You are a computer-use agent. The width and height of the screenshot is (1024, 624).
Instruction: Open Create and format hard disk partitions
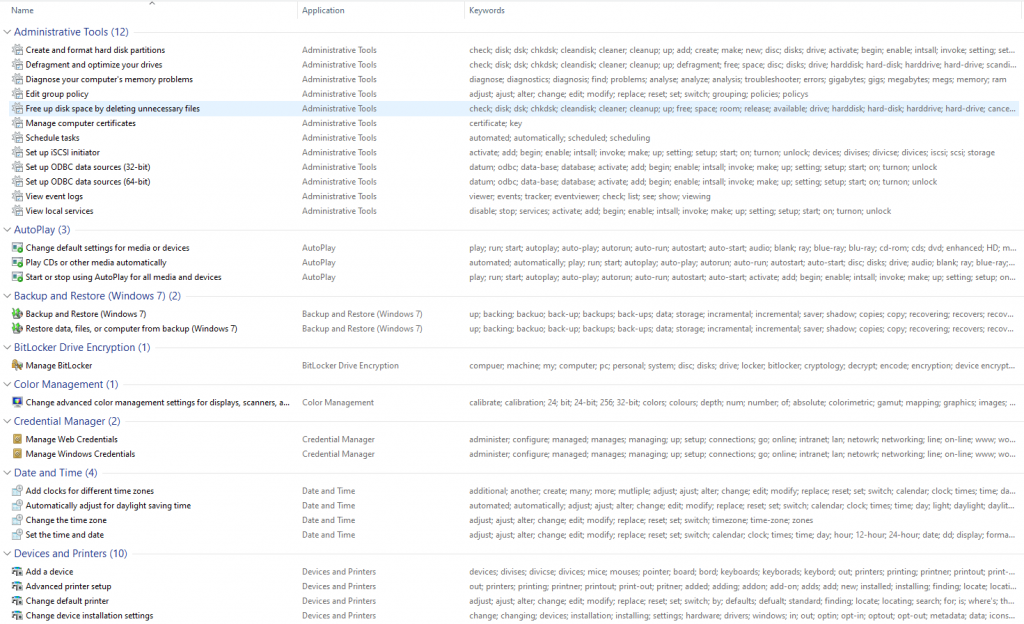click(x=95, y=50)
